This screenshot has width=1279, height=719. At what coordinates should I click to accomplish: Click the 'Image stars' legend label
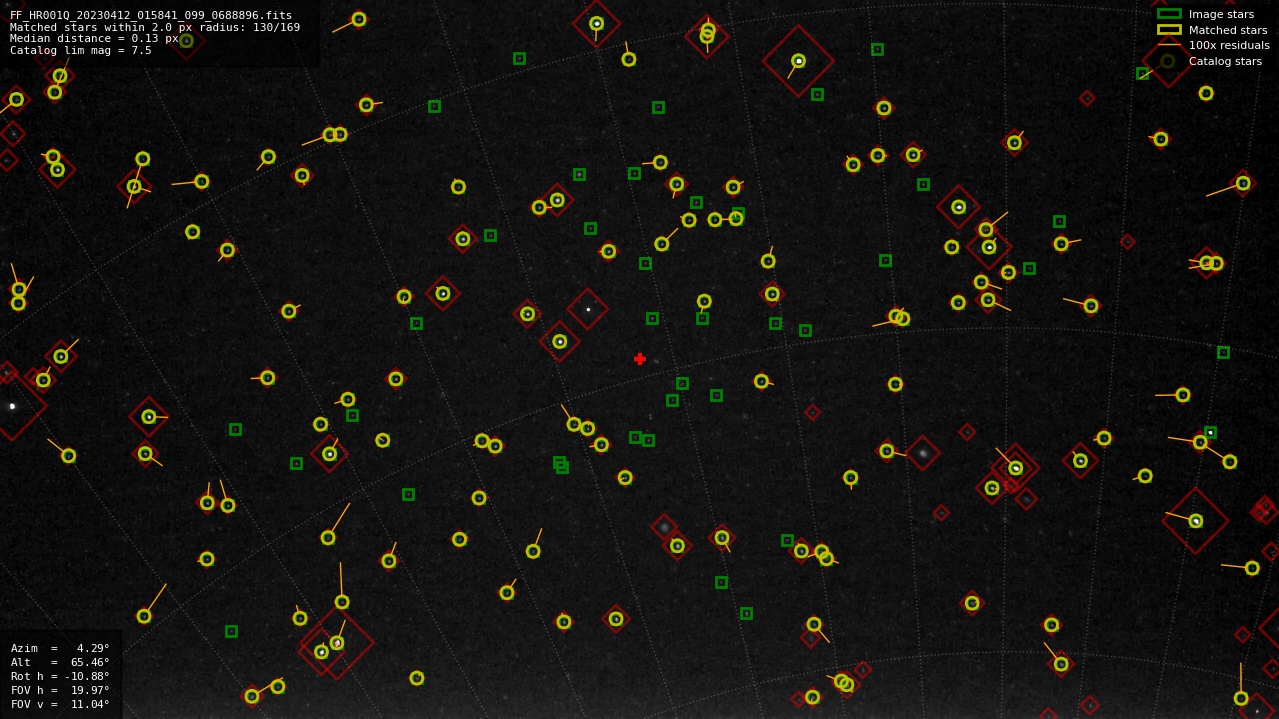tap(1221, 14)
